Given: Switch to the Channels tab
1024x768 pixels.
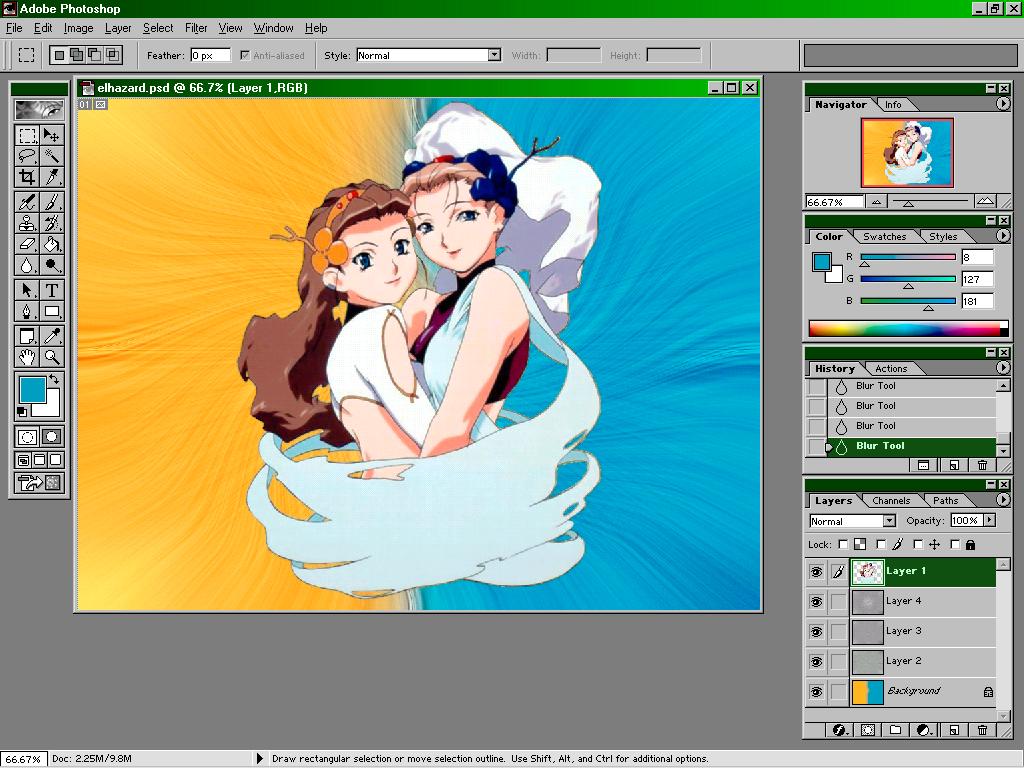Looking at the screenshot, I should click(890, 501).
